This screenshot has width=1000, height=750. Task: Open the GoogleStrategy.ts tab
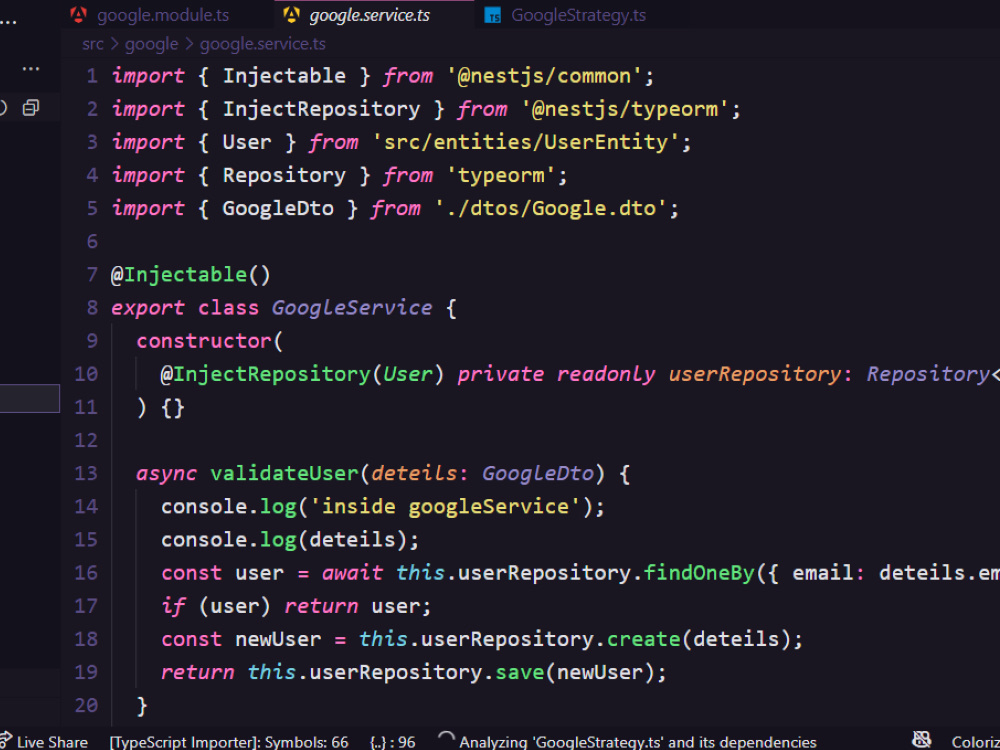click(x=578, y=15)
